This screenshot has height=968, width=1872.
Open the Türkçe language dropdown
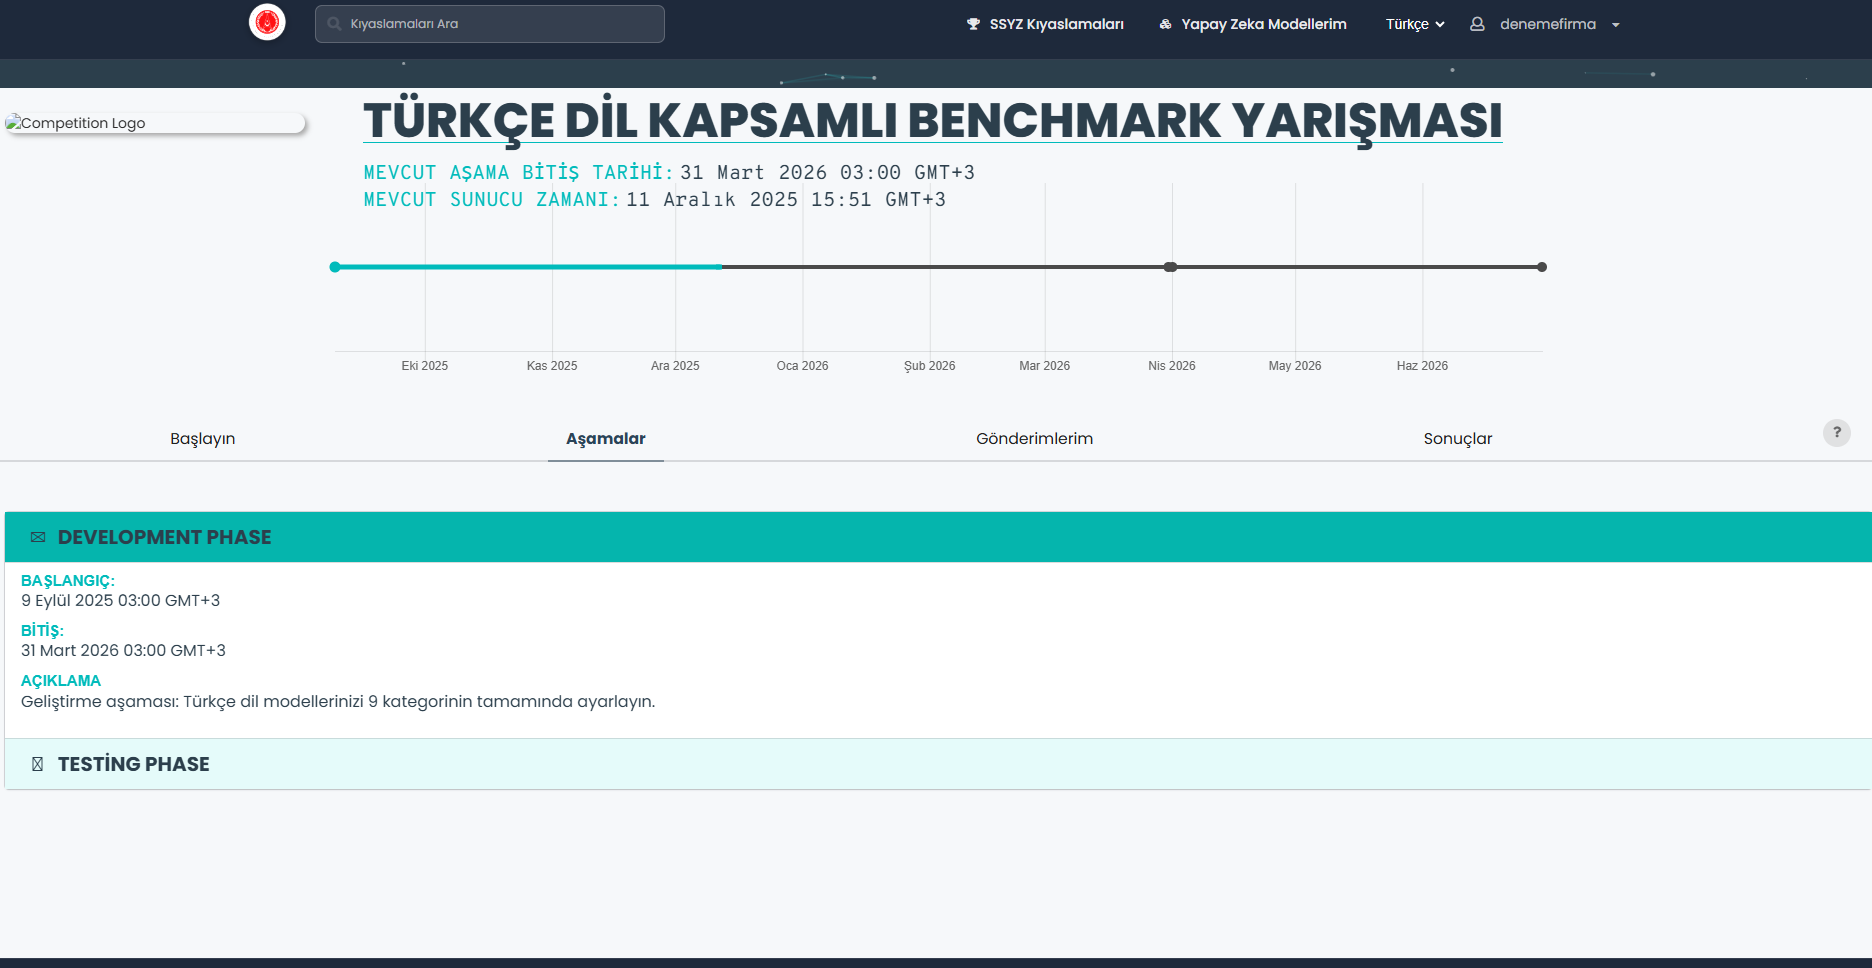click(x=1414, y=24)
